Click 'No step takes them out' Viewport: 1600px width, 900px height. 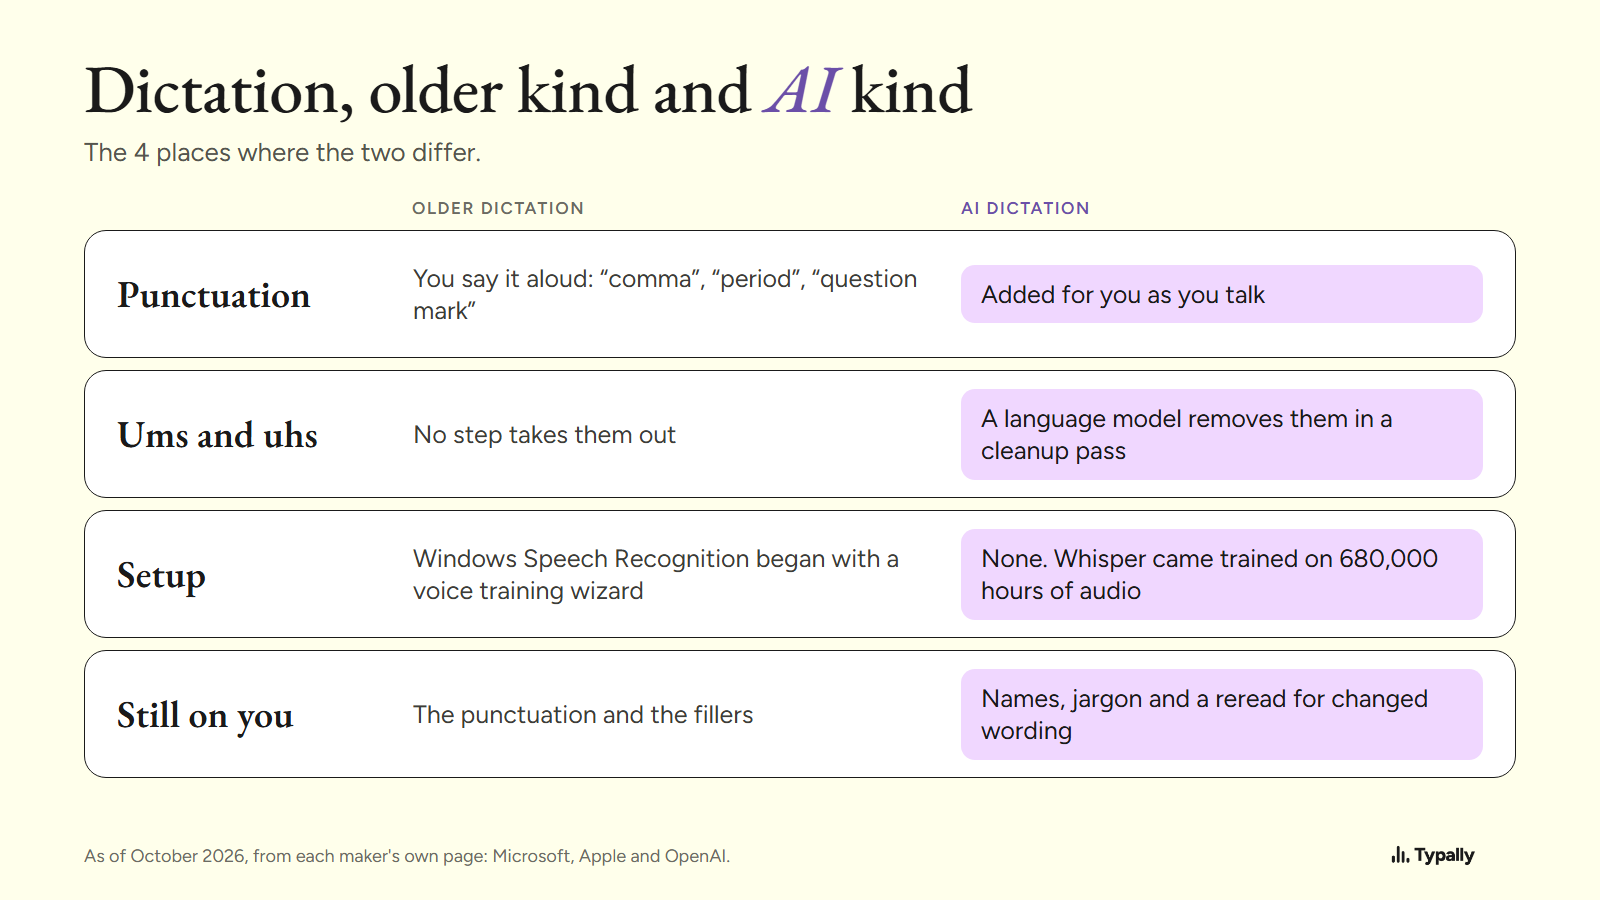click(545, 435)
